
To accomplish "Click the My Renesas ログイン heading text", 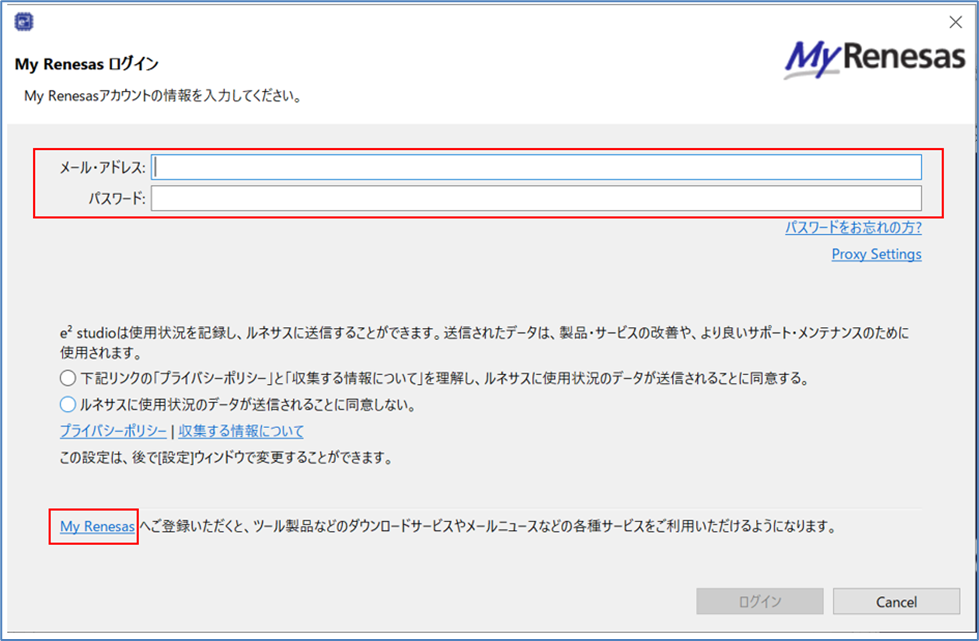I will [87, 64].
